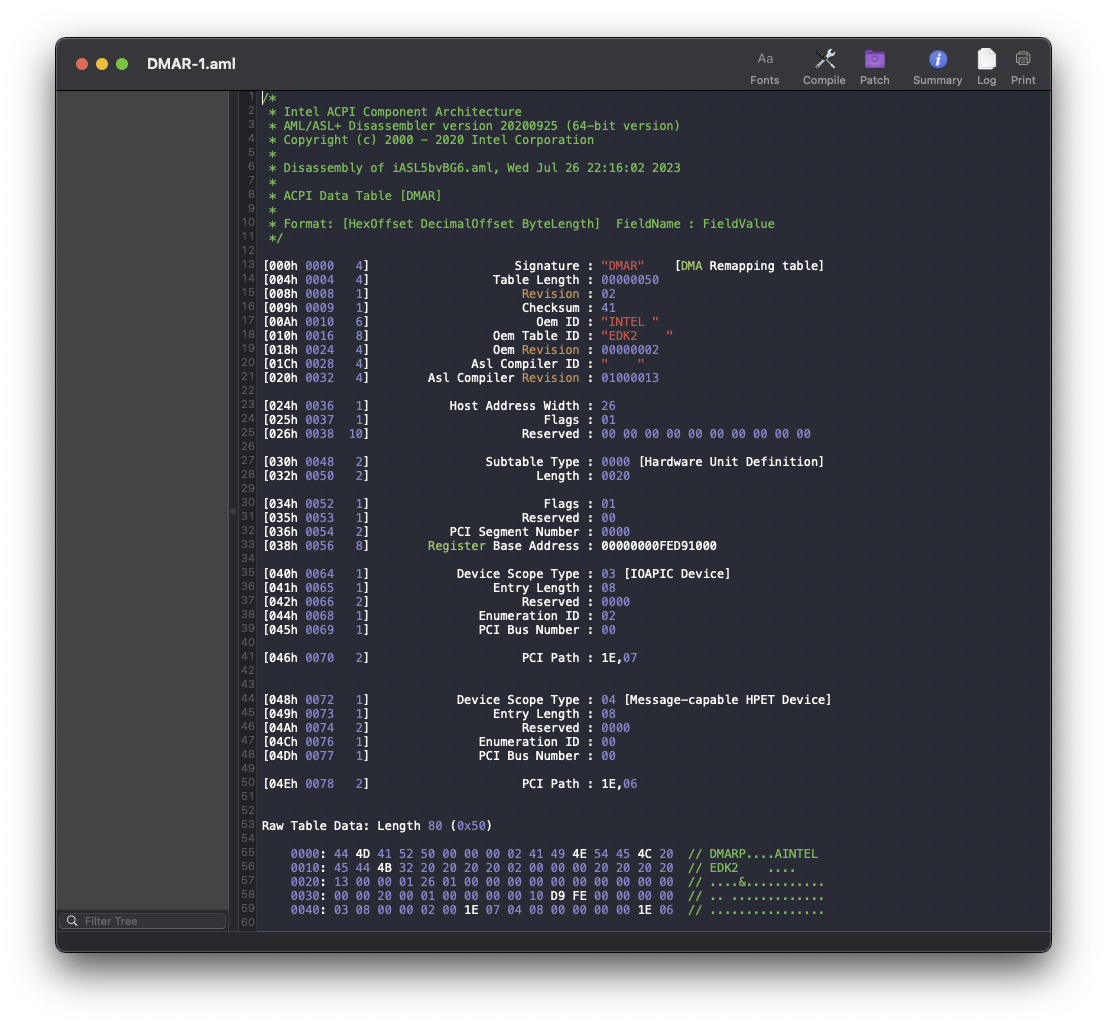Click the Register Base Address value
1107x1026 pixels.
[662, 545]
